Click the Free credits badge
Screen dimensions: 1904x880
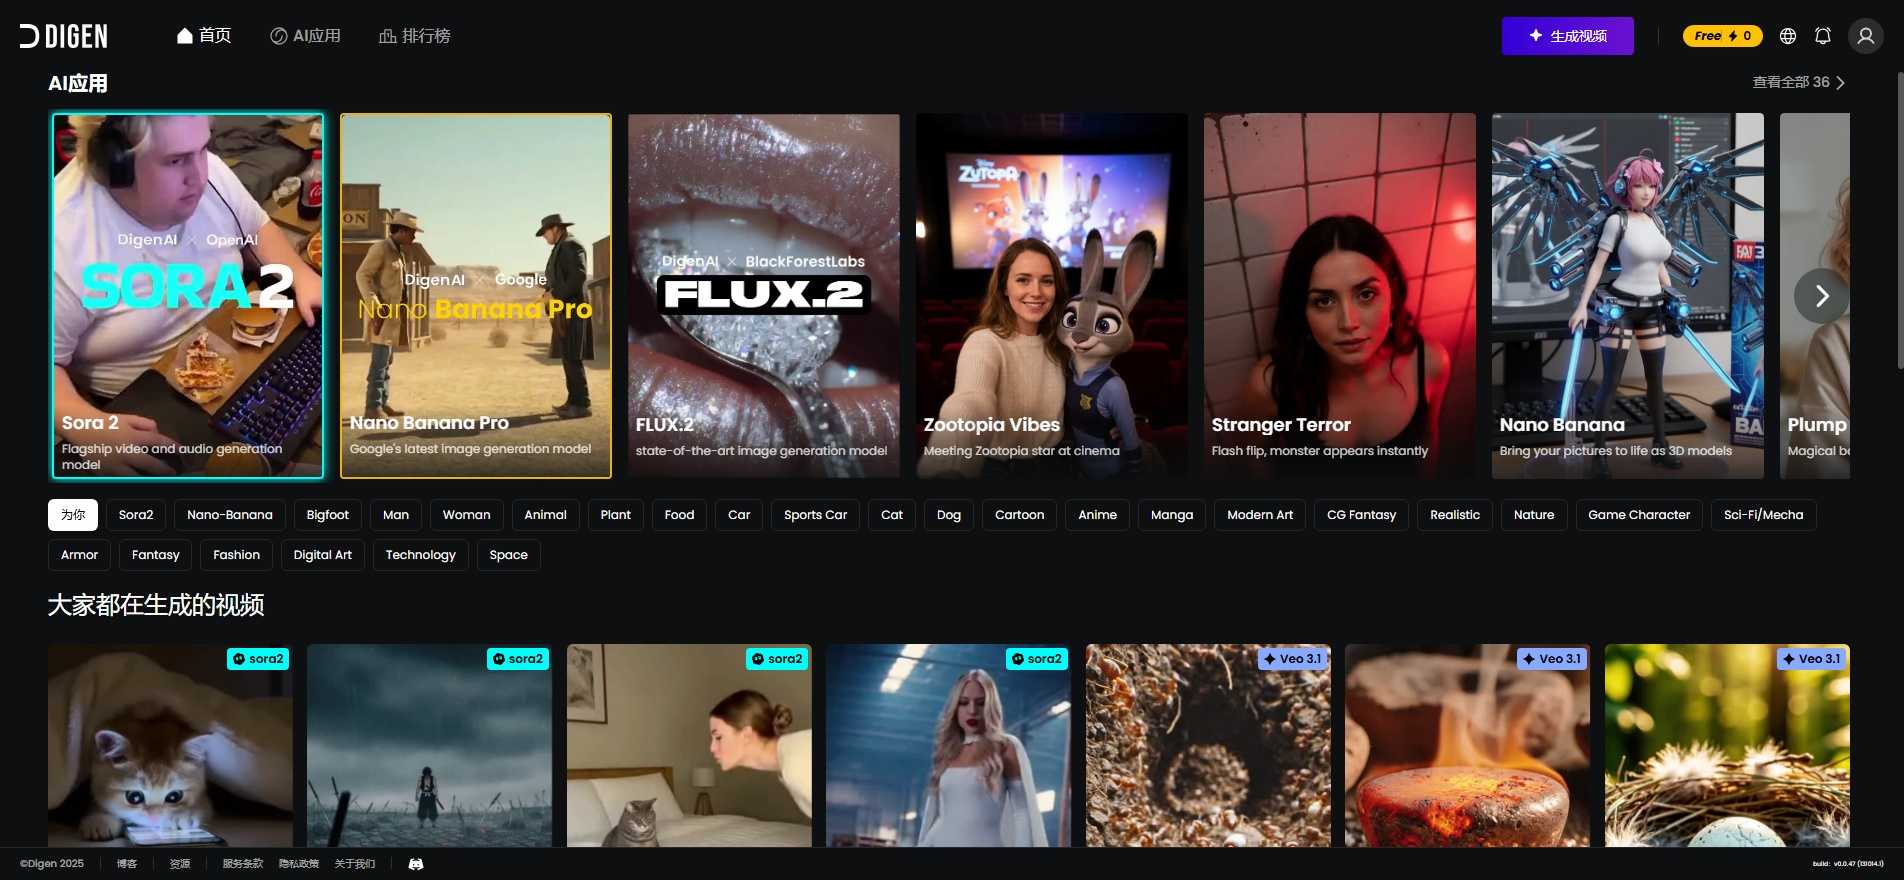[1722, 36]
